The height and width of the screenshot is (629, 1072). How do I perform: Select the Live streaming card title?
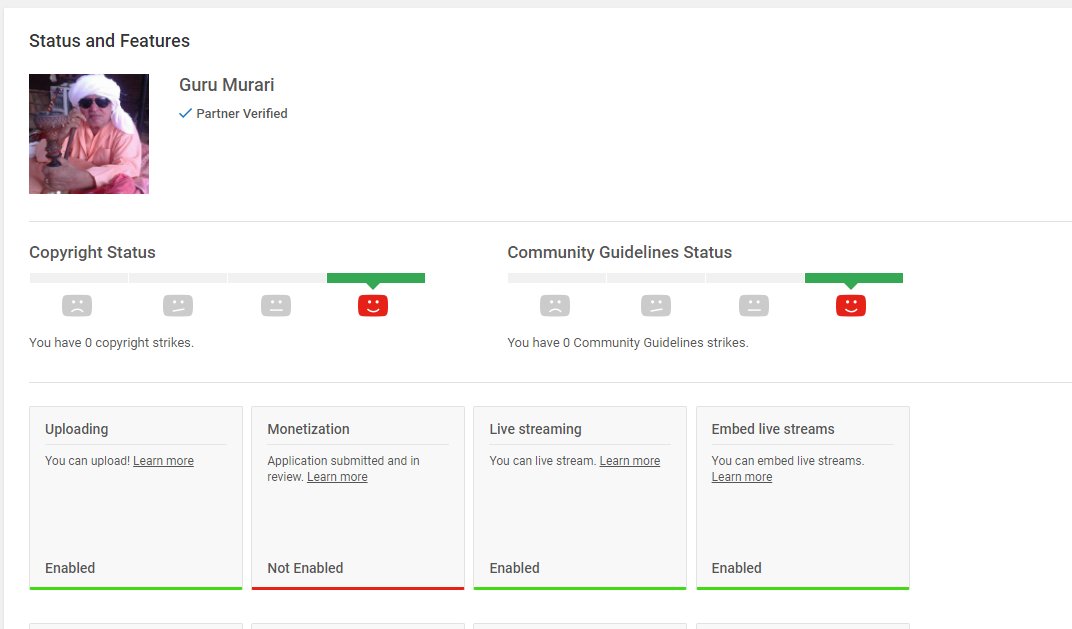pyautogui.click(x=535, y=429)
